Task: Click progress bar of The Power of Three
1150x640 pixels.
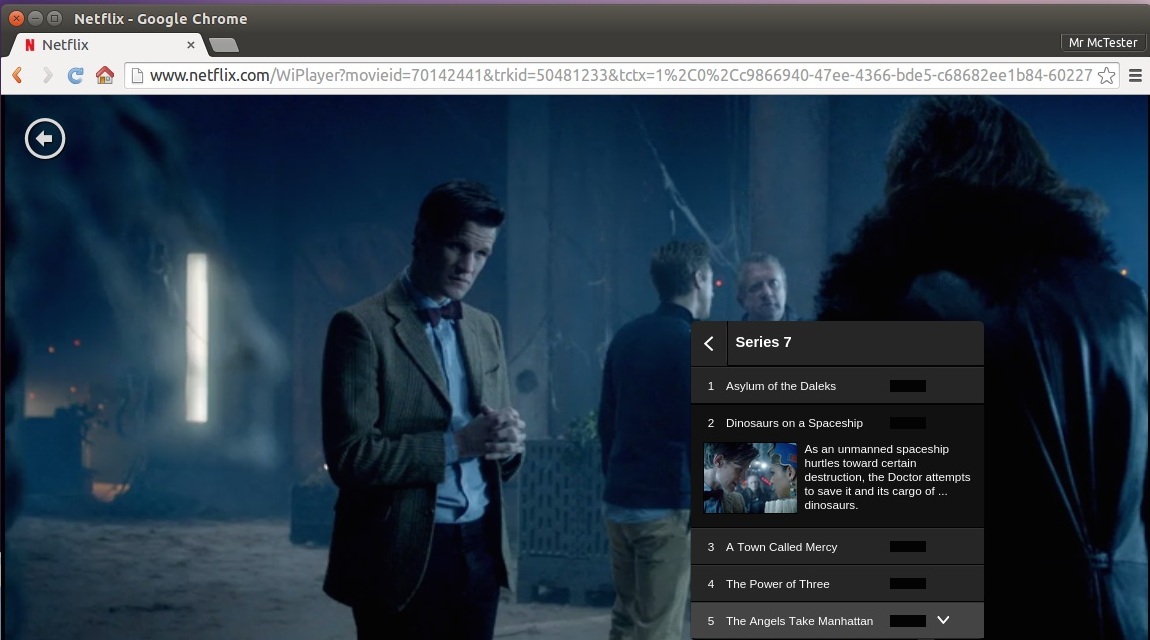Action: 907,584
